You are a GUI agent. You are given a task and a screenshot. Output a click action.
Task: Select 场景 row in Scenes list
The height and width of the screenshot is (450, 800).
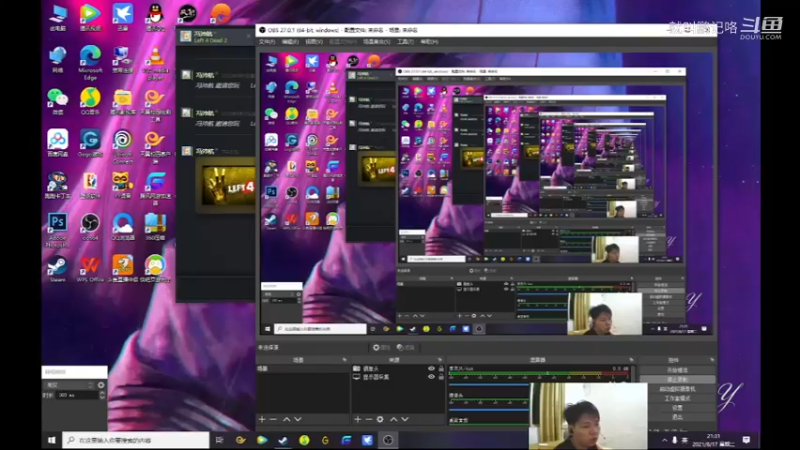(x=303, y=368)
